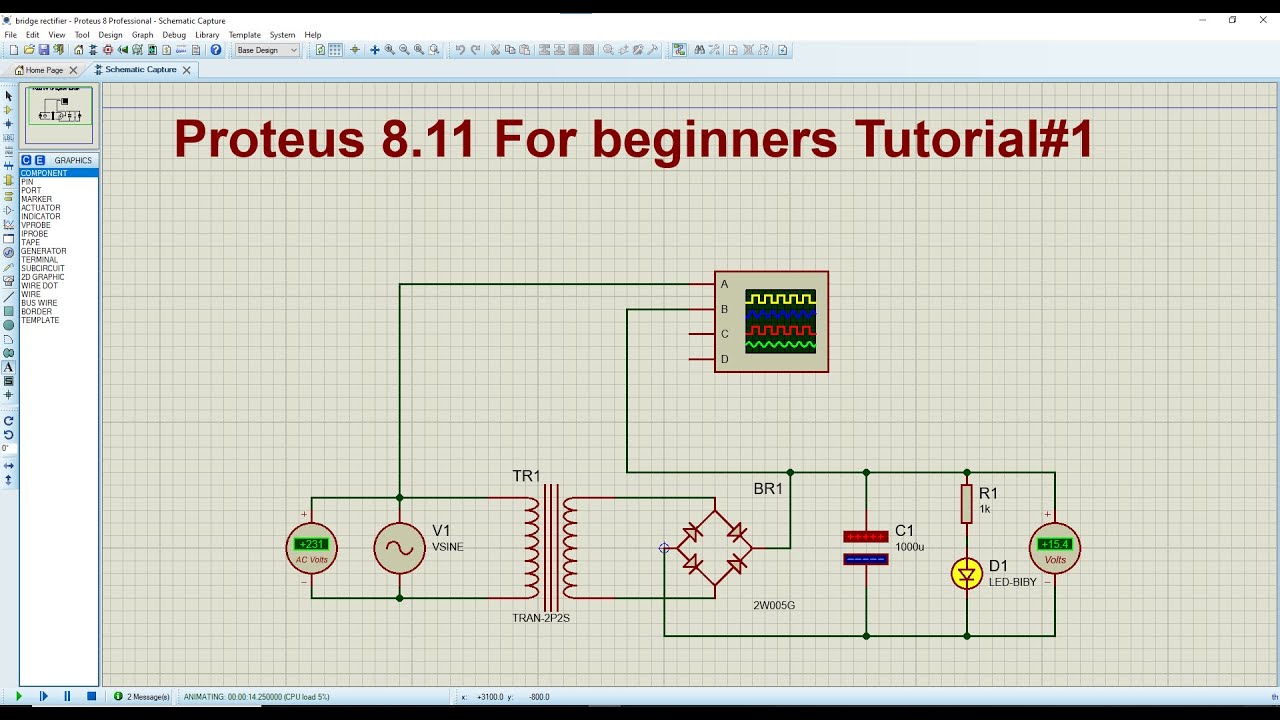The height and width of the screenshot is (720, 1280).
Task: Select COMPONENT in the graphics list
Action: coord(59,173)
